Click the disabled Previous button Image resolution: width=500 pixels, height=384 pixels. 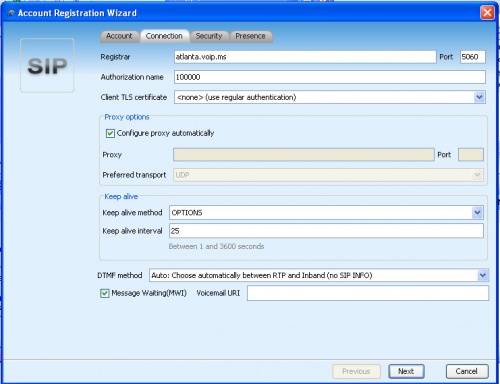(x=356, y=371)
